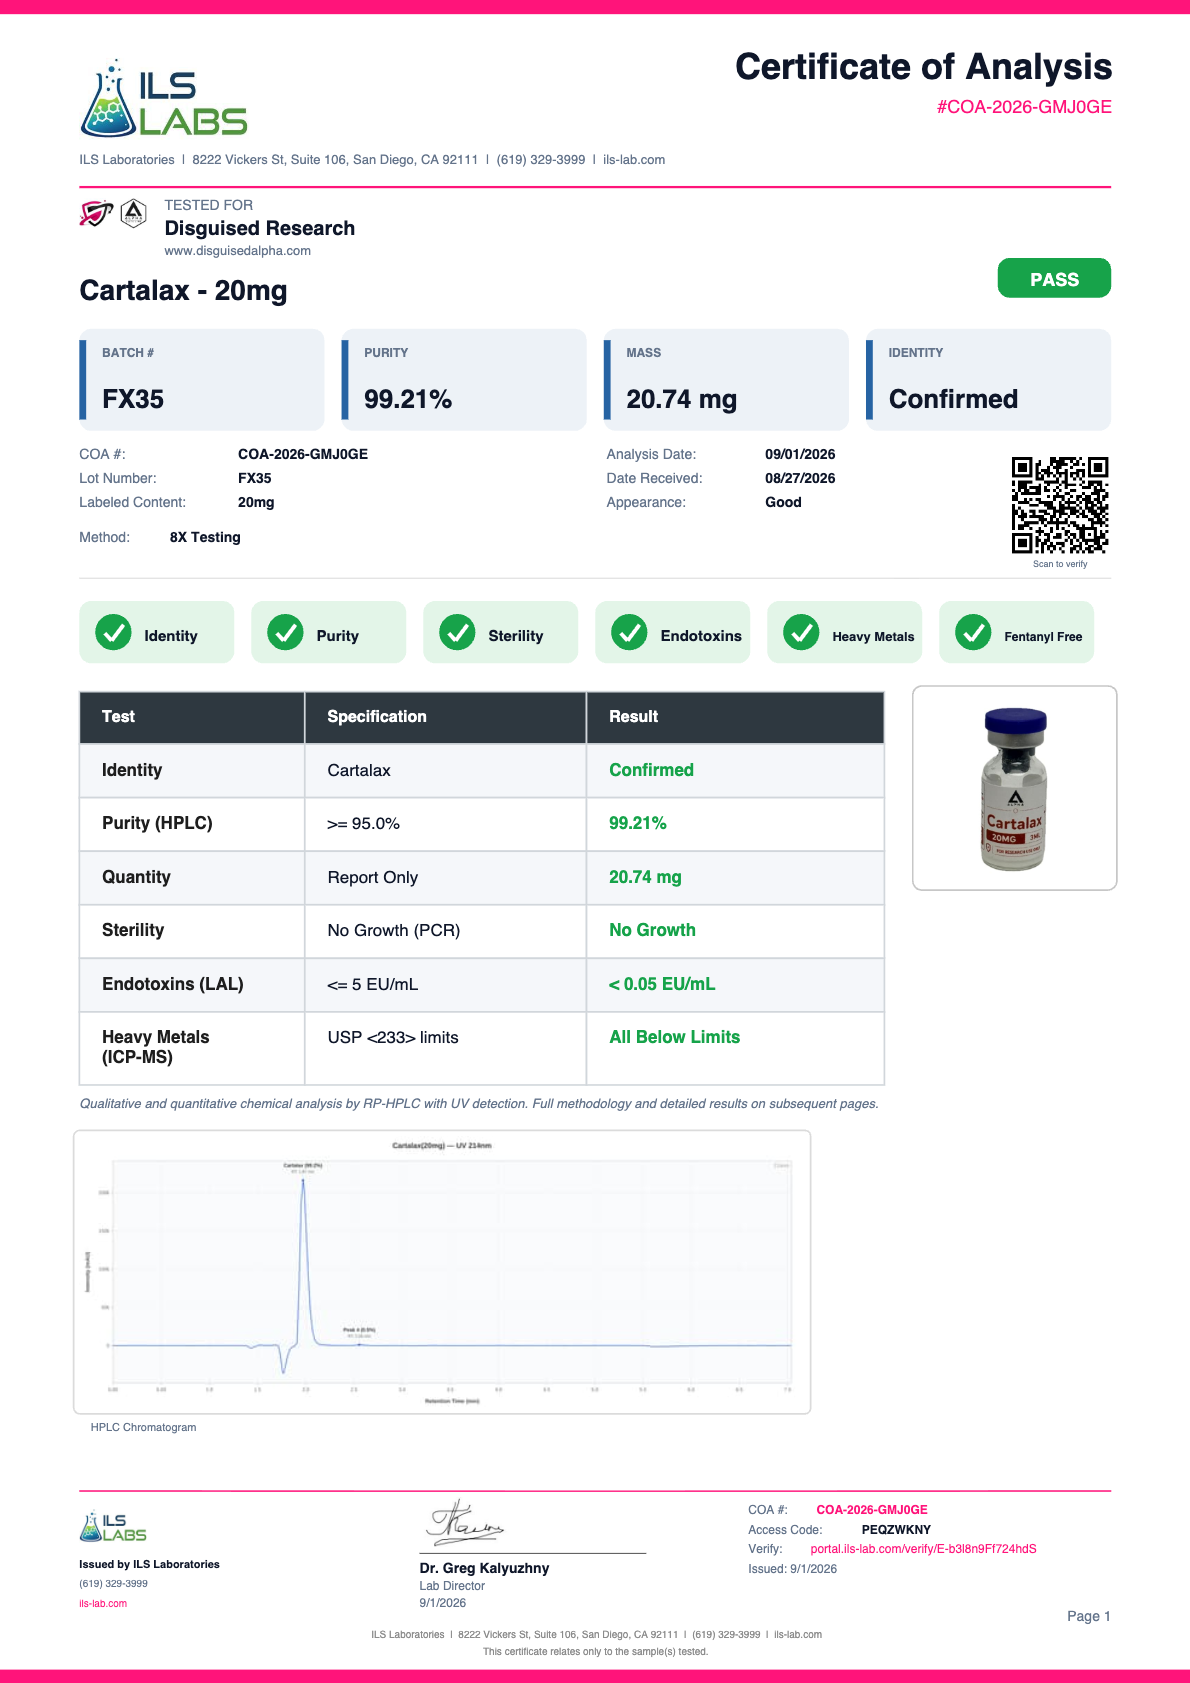Click the small ILS Labs footer logo
1190x1683 pixels.
pyautogui.click(x=113, y=1526)
